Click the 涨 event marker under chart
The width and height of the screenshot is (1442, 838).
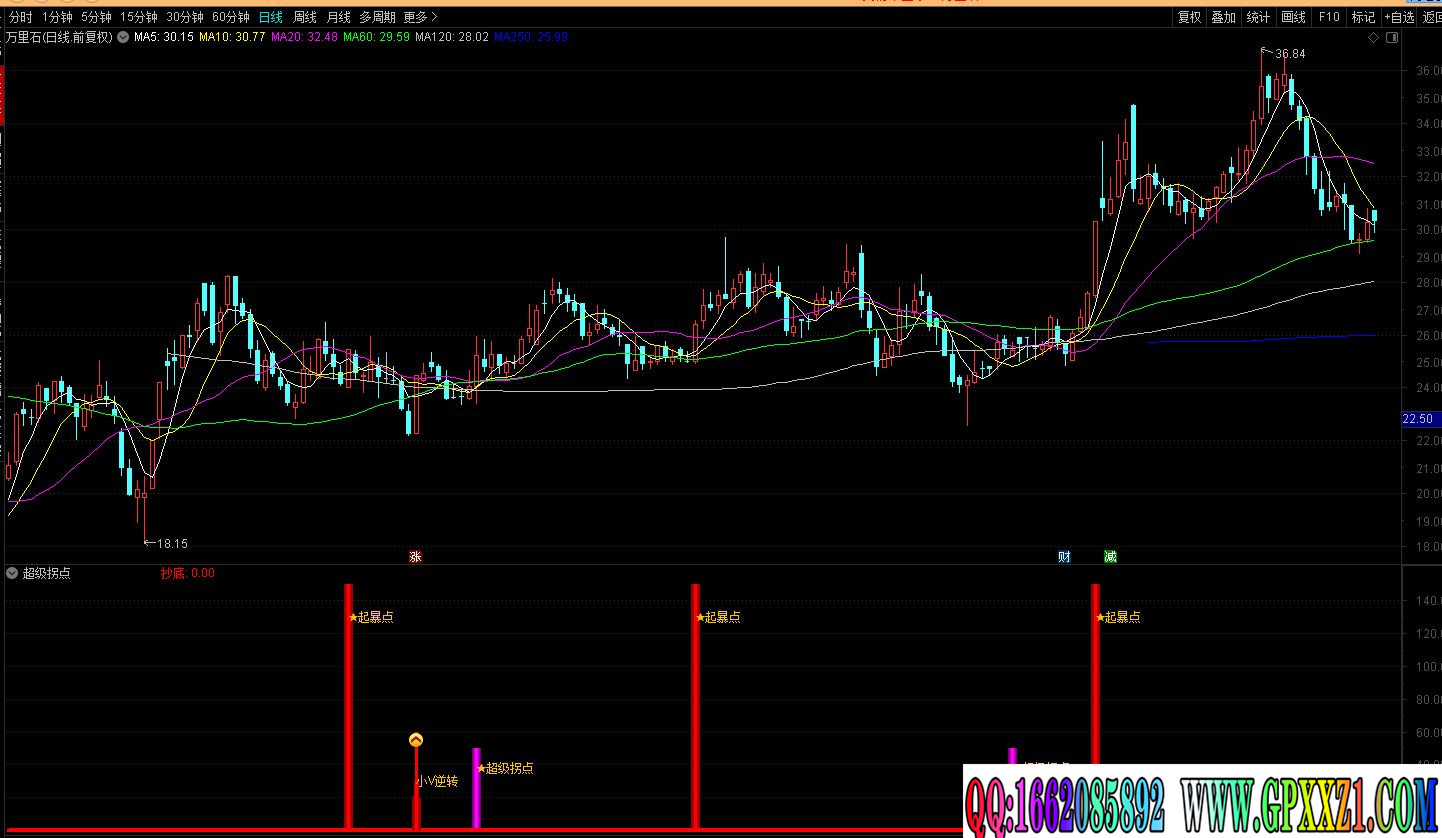415,557
